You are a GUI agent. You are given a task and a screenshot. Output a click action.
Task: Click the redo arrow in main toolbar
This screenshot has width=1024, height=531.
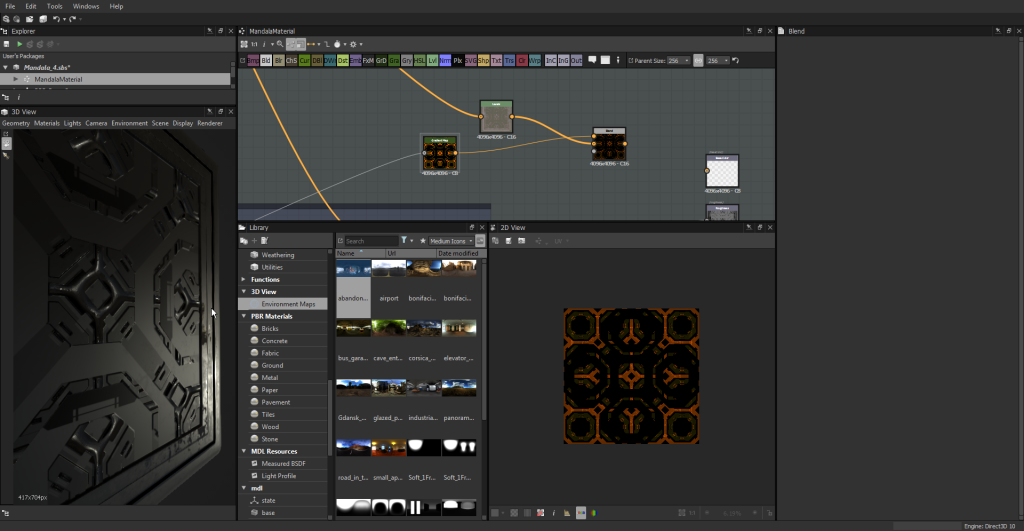coord(72,19)
